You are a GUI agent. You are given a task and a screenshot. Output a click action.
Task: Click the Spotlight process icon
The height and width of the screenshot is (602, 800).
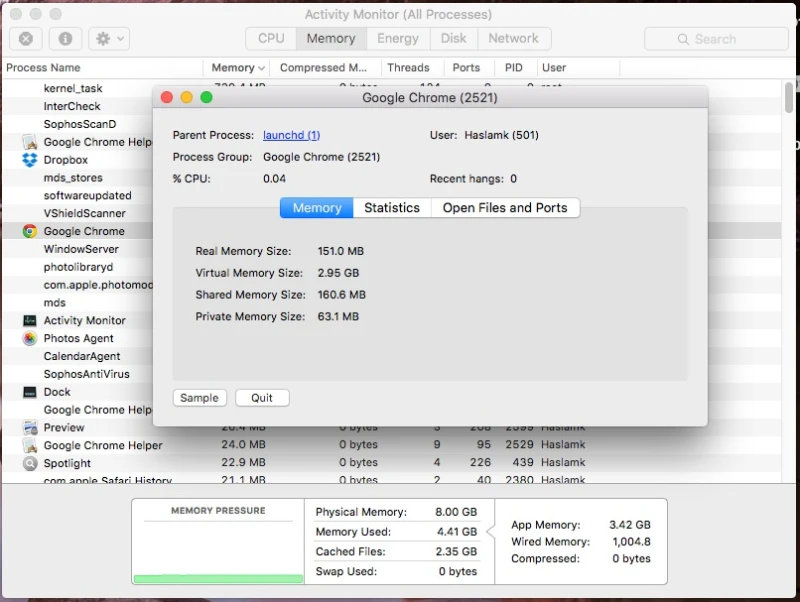[x=30, y=463]
